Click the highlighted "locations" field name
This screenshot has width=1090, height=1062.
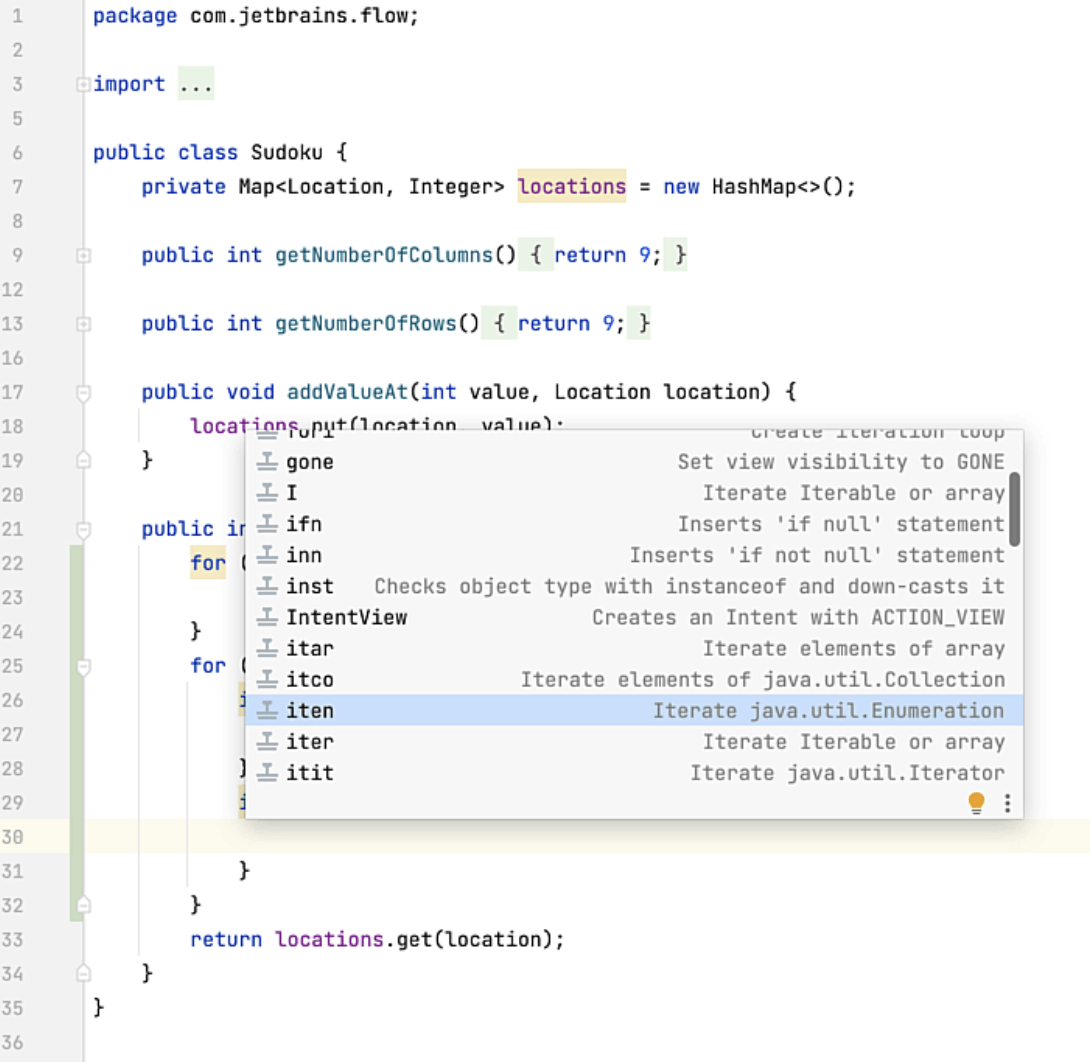pos(572,186)
